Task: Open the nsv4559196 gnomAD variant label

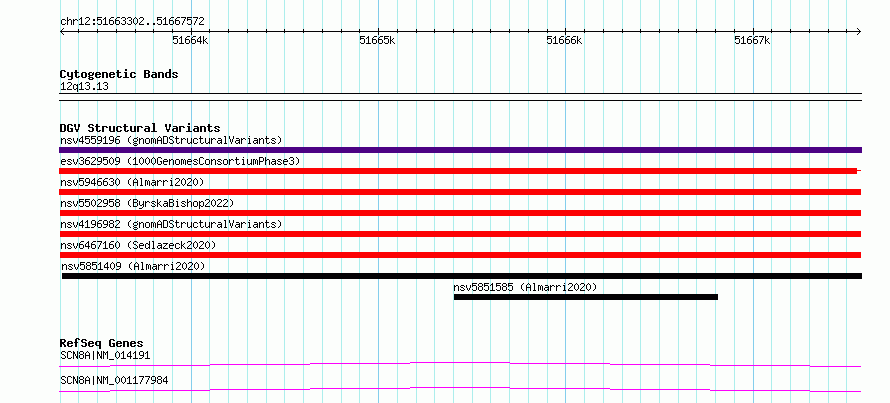Action: (x=171, y=140)
